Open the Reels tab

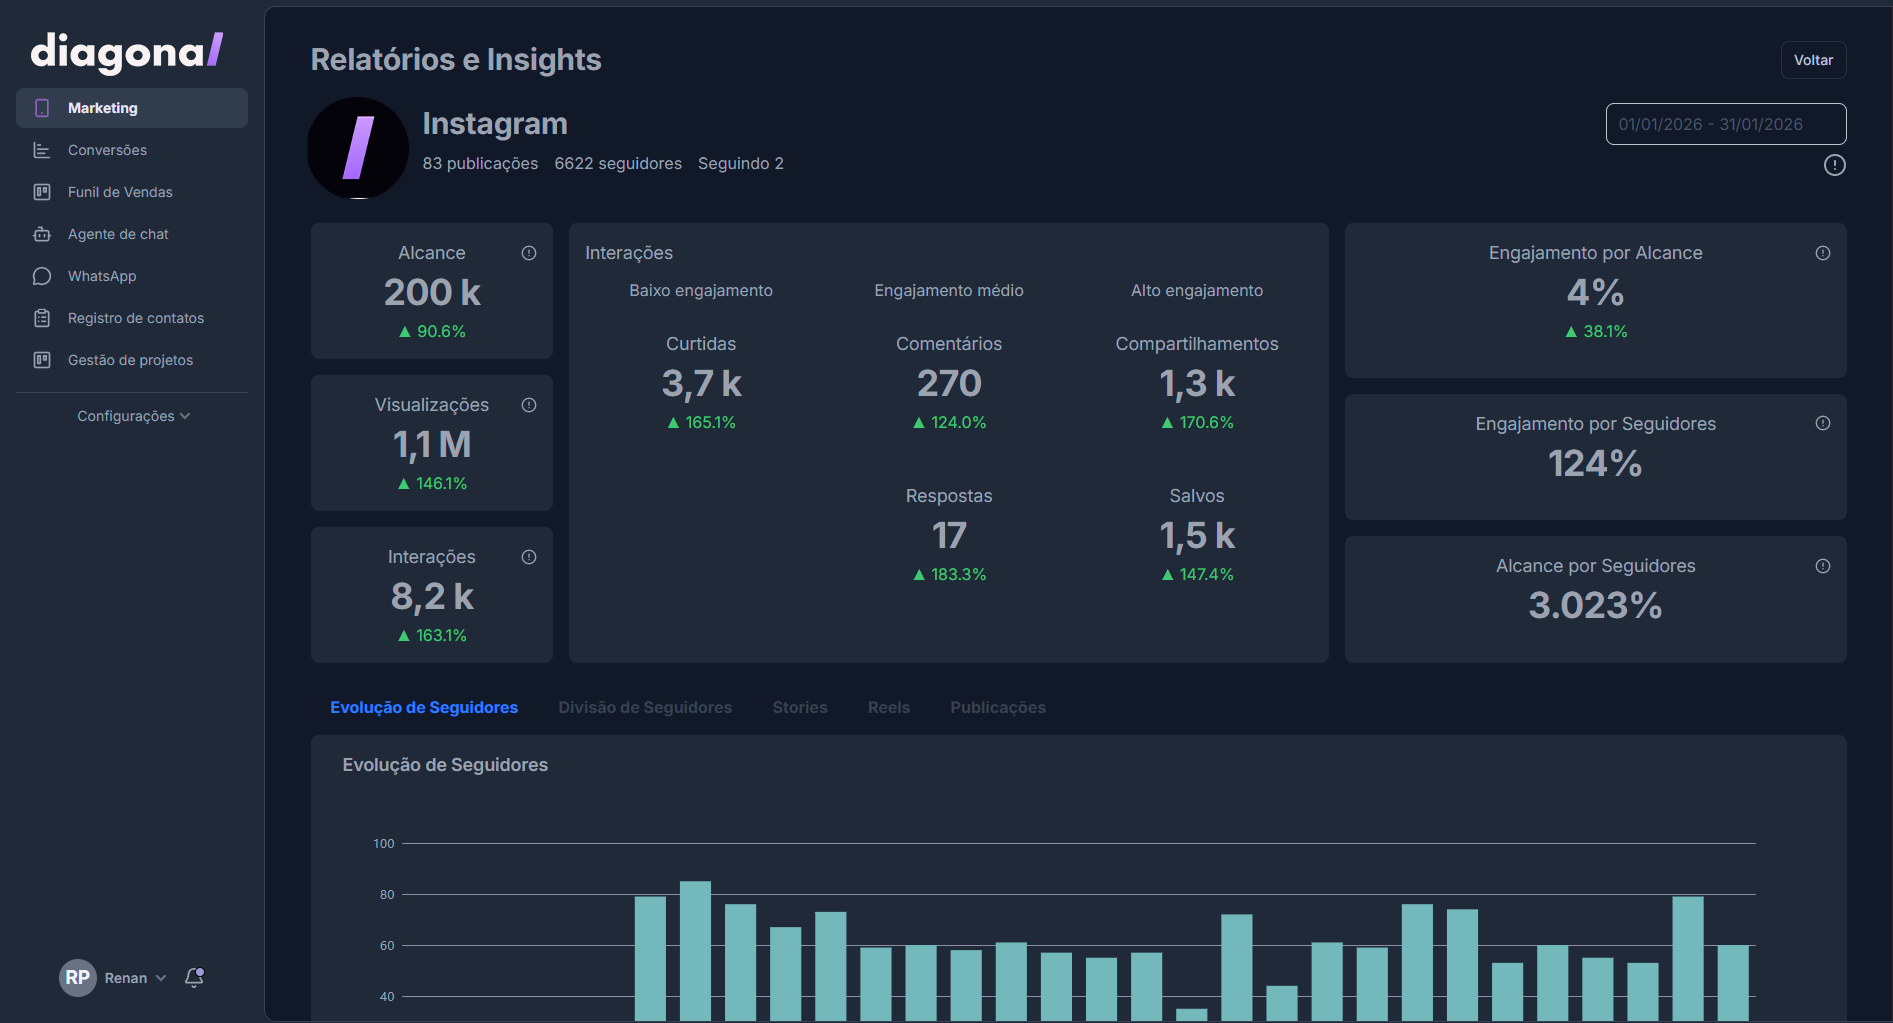(x=889, y=707)
